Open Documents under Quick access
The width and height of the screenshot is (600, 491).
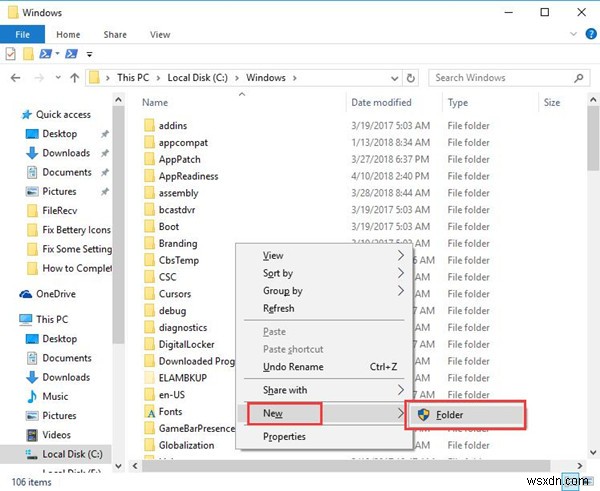[67, 172]
